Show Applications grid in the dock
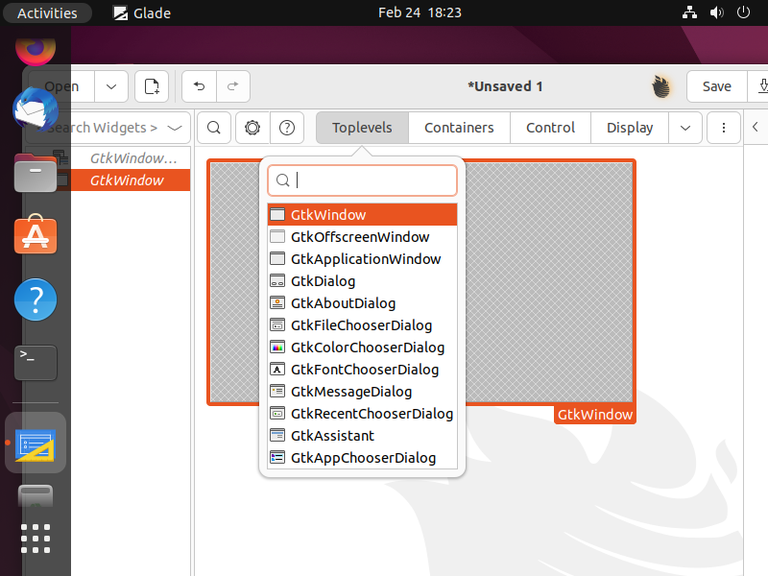 (35, 539)
